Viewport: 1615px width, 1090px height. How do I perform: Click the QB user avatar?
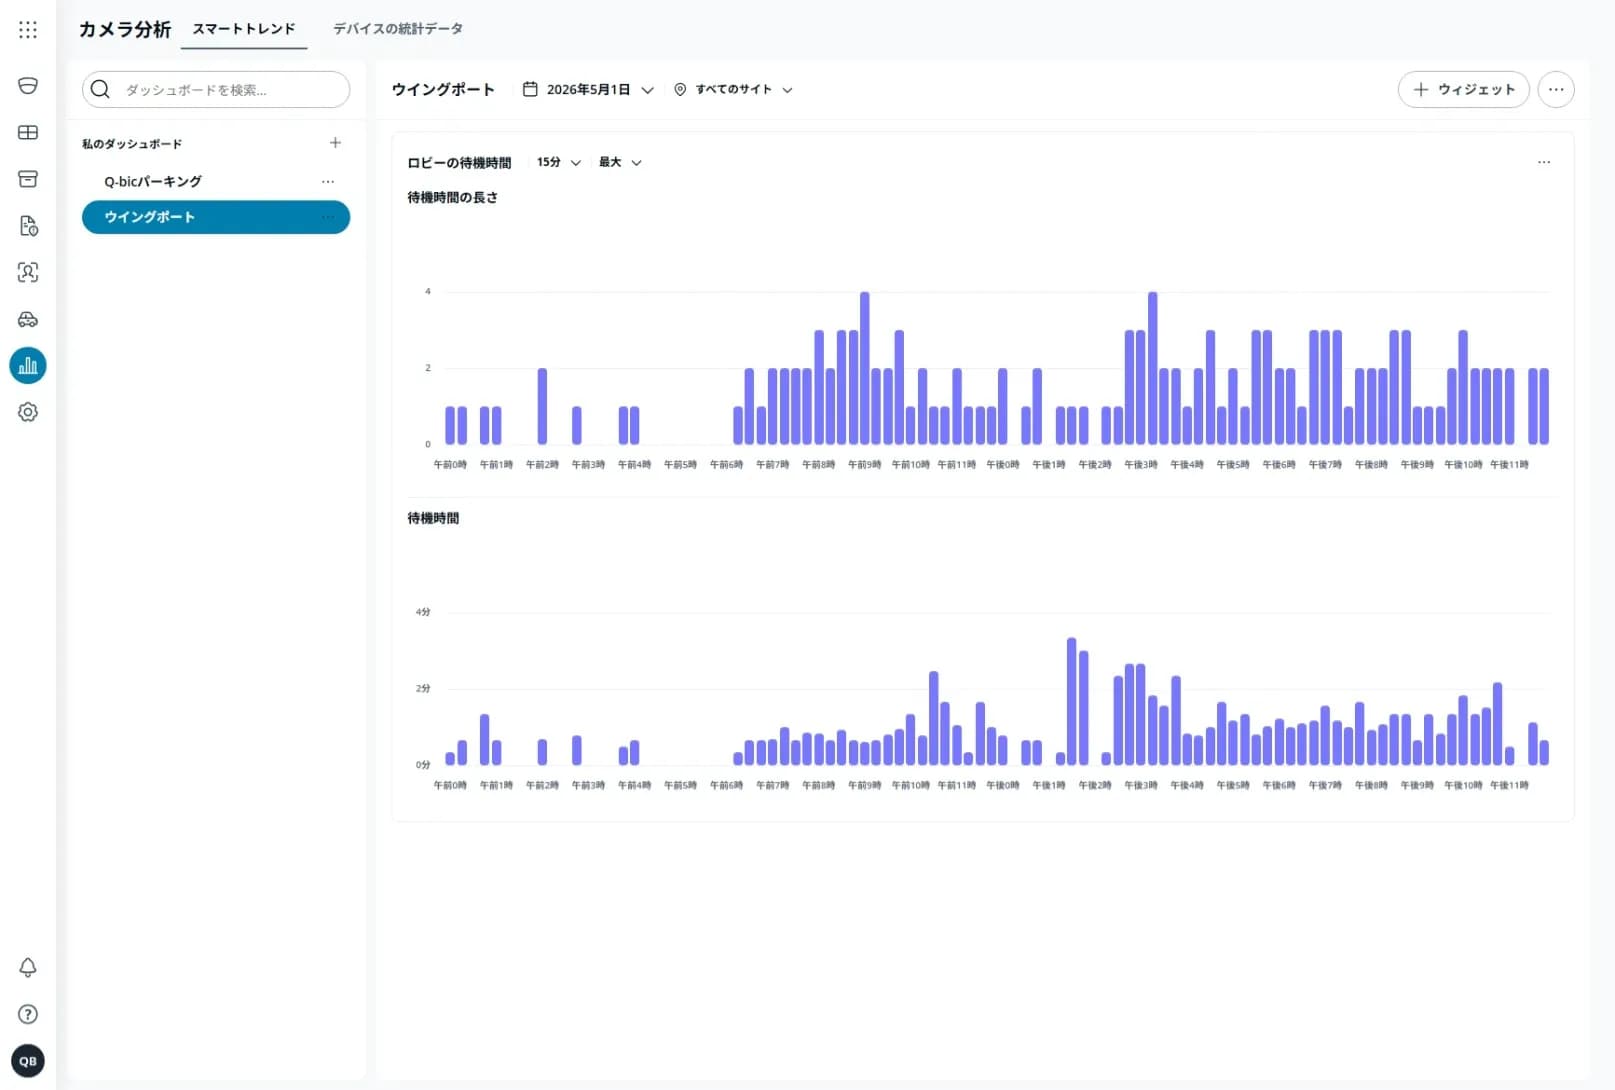[x=28, y=1061]
